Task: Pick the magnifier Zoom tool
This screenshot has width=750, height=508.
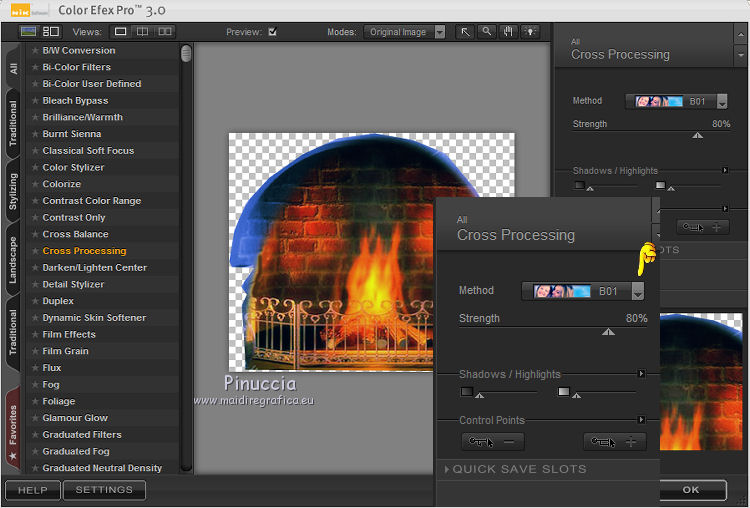Action: [486, 32]
